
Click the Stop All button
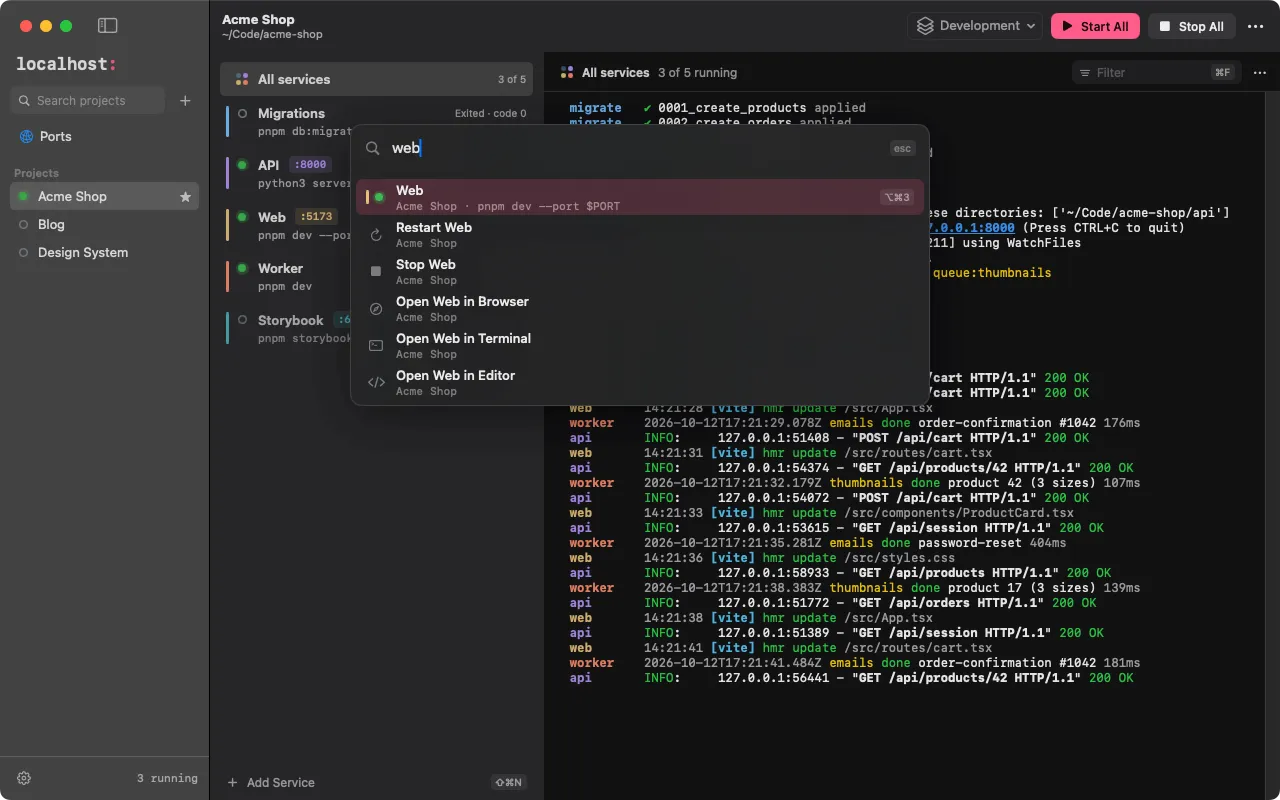click(x=1192, y=26)
